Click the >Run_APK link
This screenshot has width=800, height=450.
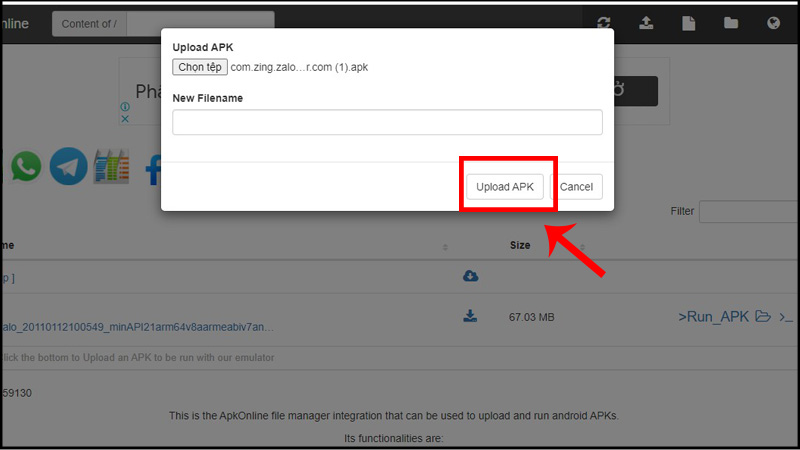point(713,317)
